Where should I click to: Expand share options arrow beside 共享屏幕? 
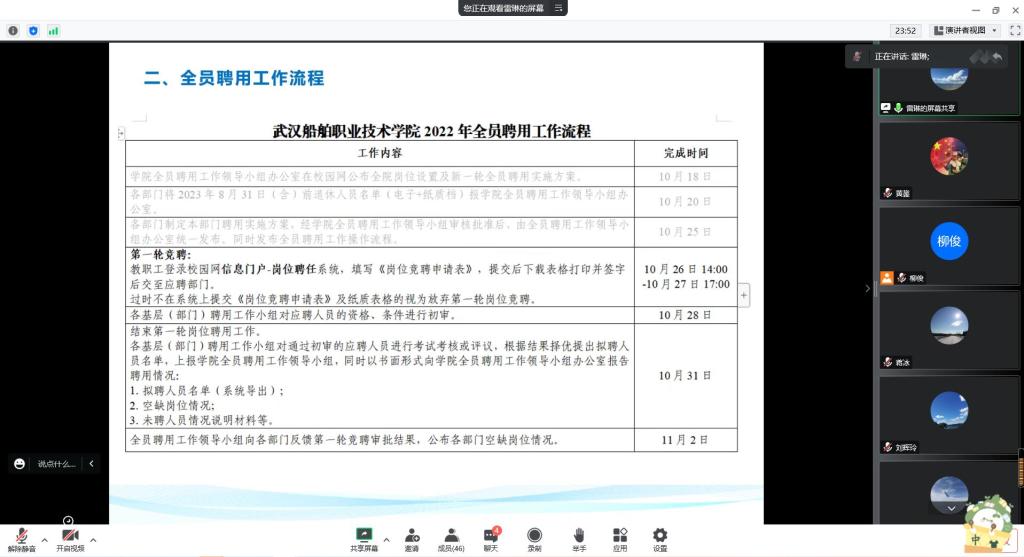pos(387,540)
